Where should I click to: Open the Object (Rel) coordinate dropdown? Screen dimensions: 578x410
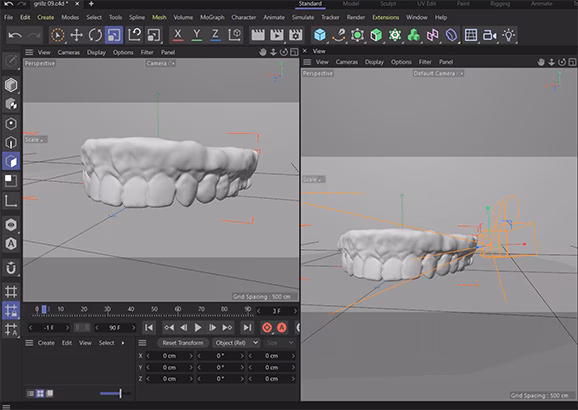[x=237, y=343]
